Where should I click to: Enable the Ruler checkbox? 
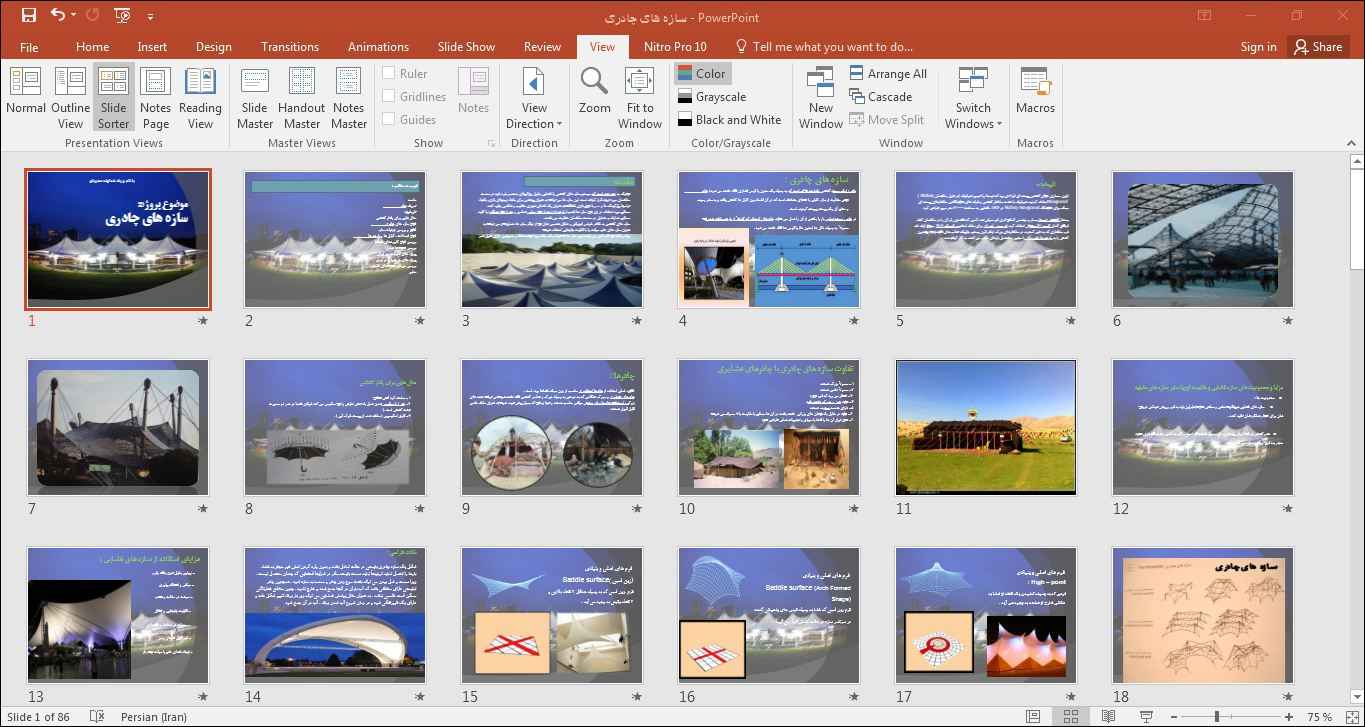(x=389, y=73)
